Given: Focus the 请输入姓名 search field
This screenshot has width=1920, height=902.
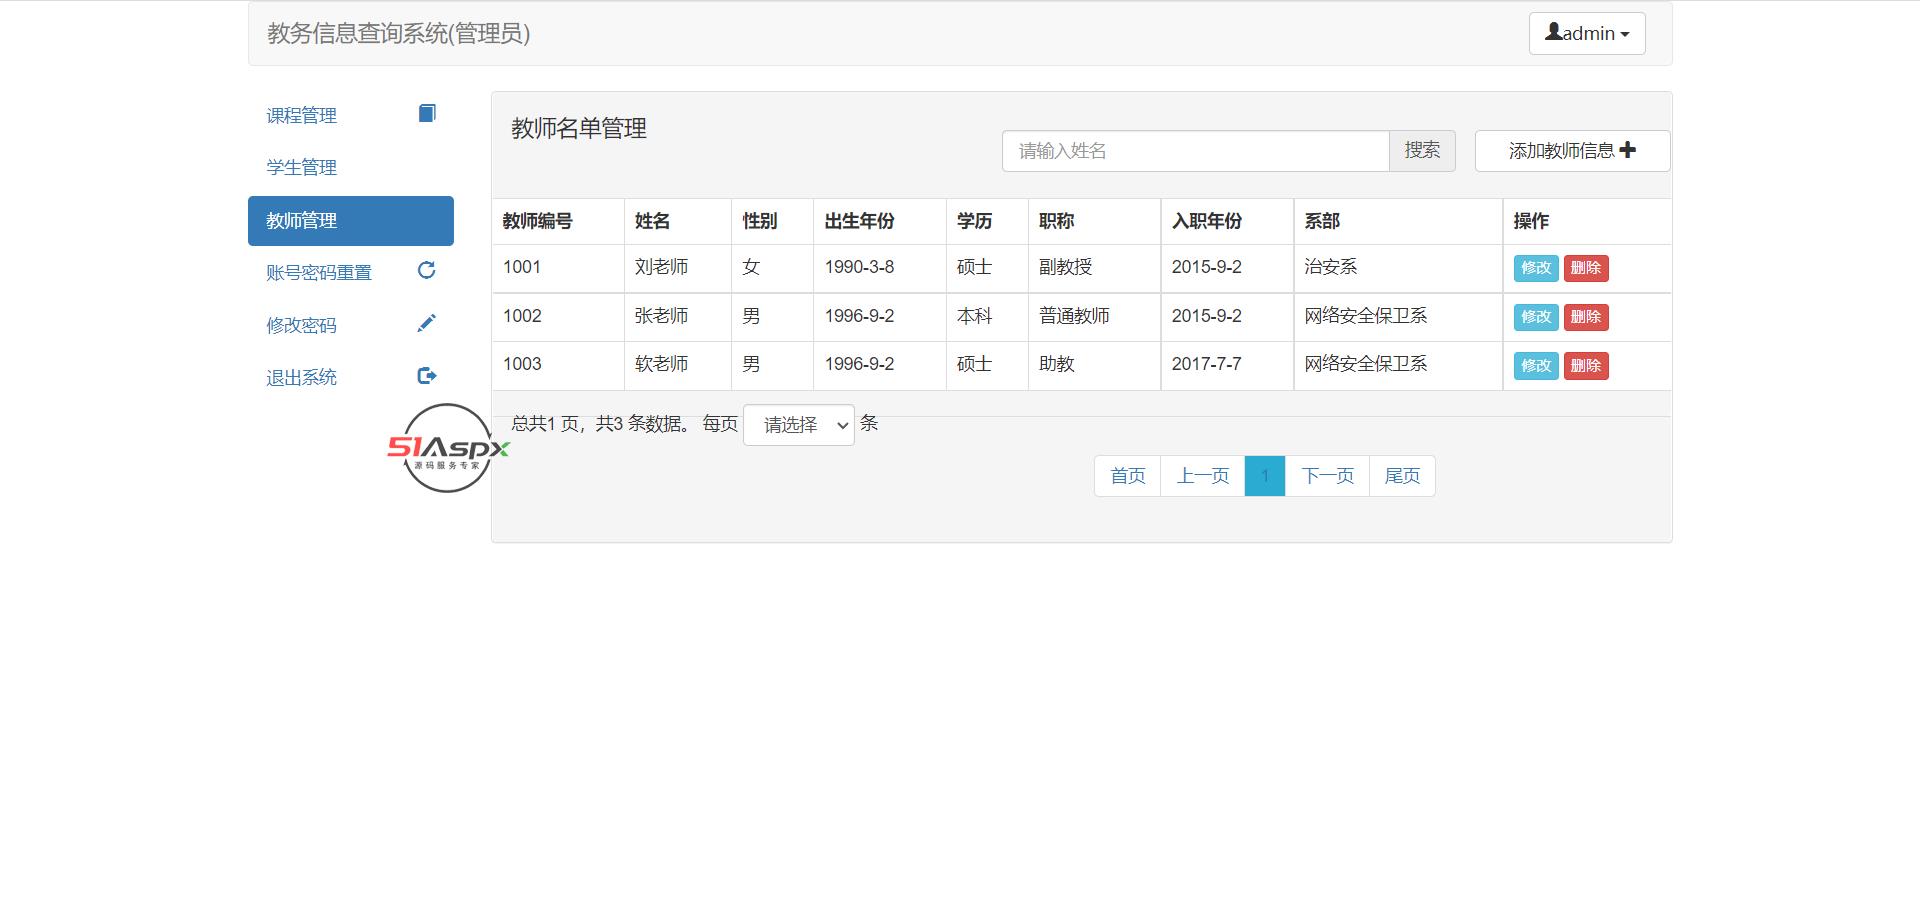Looking at the screenshot, I should [1195, 151].
